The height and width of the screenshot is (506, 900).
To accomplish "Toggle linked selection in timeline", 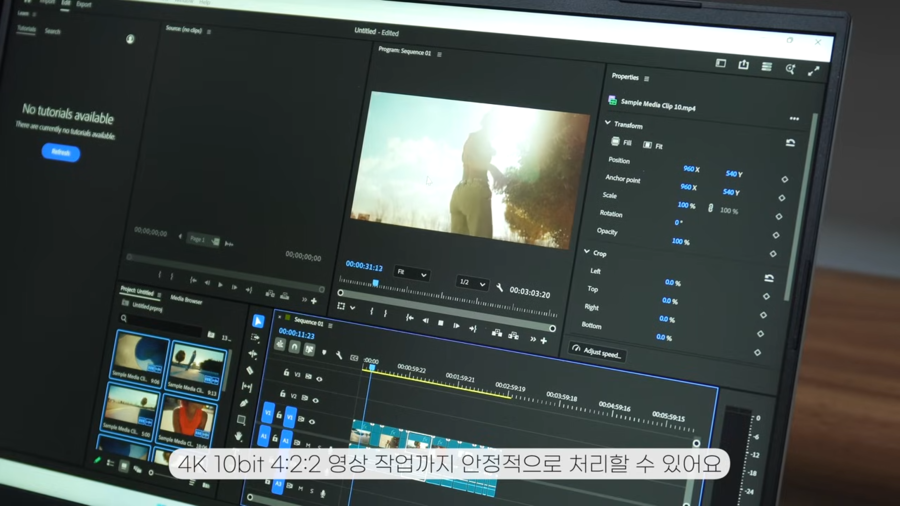I will click(x=309, y=349).
